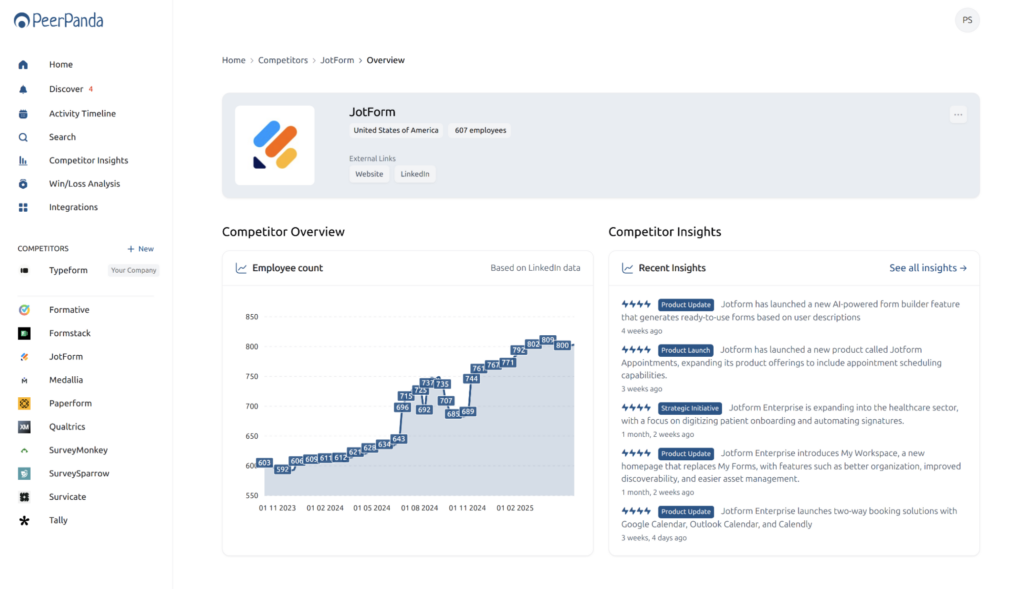Click the Your Company tag beside Typeform
Screen dimensions: 1024x589
tap(133, 269)
